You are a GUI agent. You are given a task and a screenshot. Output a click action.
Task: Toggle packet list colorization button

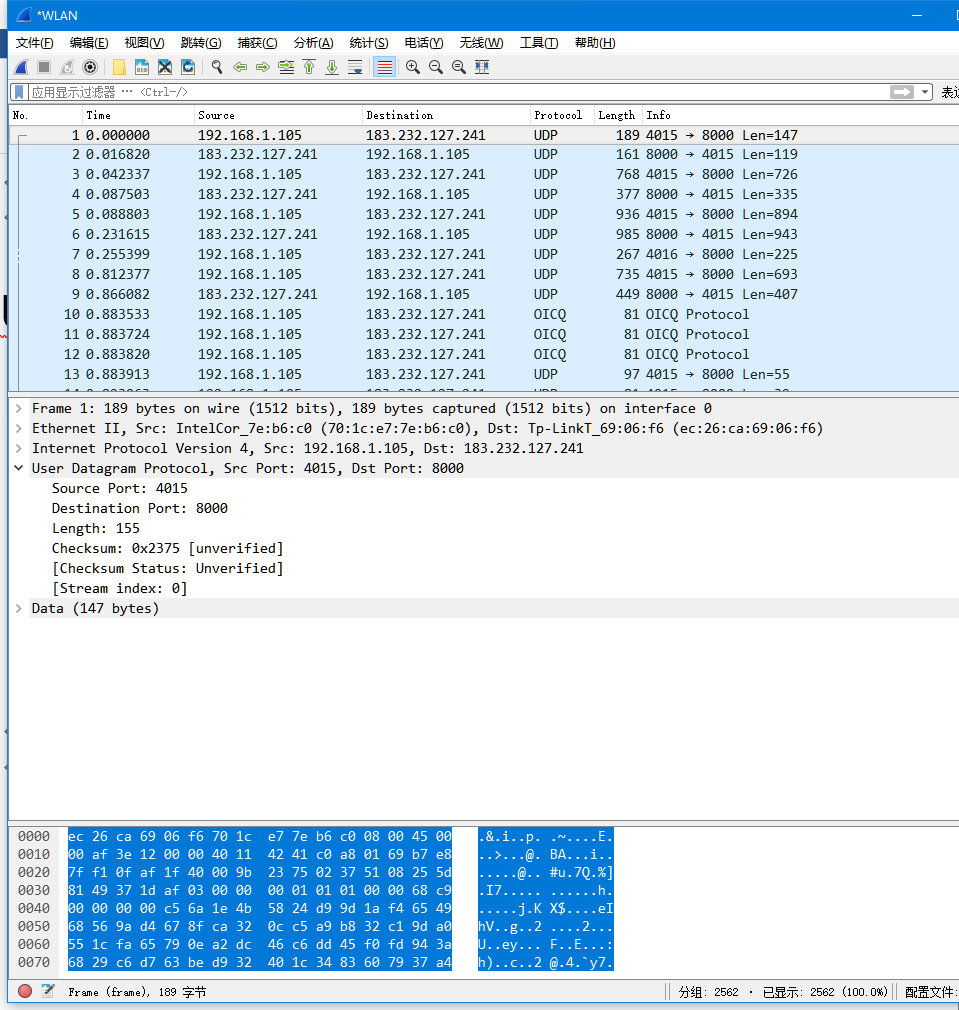click(384, 67)
